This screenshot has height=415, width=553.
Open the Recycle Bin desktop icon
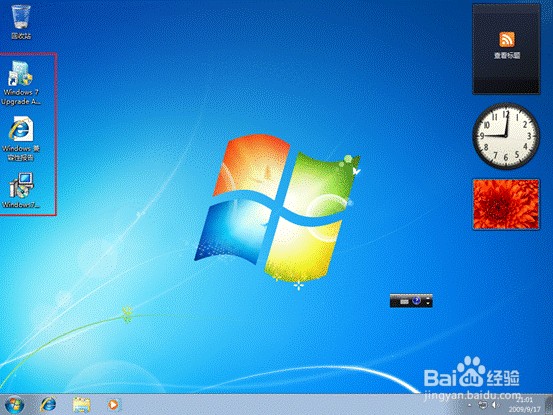[x=21, y=21]
